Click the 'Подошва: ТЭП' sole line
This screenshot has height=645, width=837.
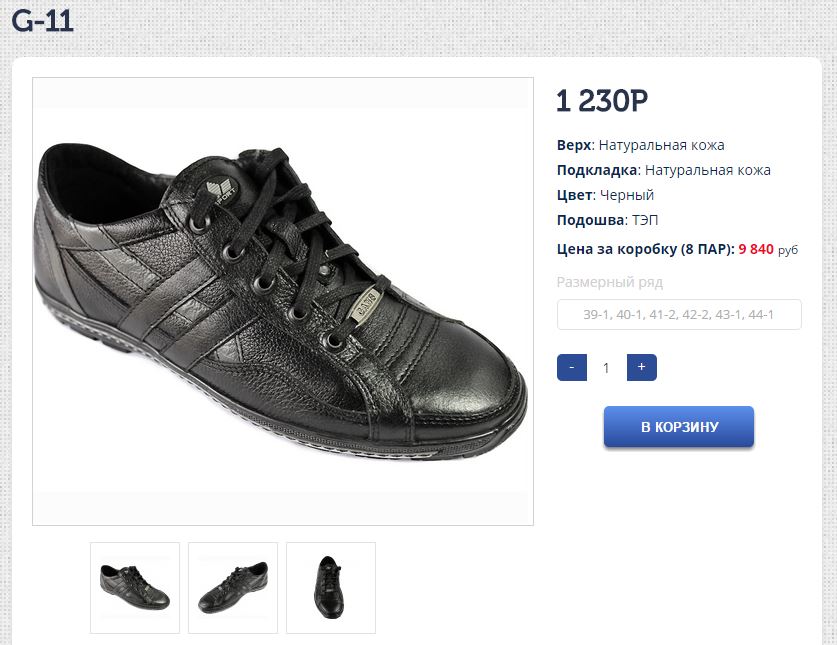[607, 220]
